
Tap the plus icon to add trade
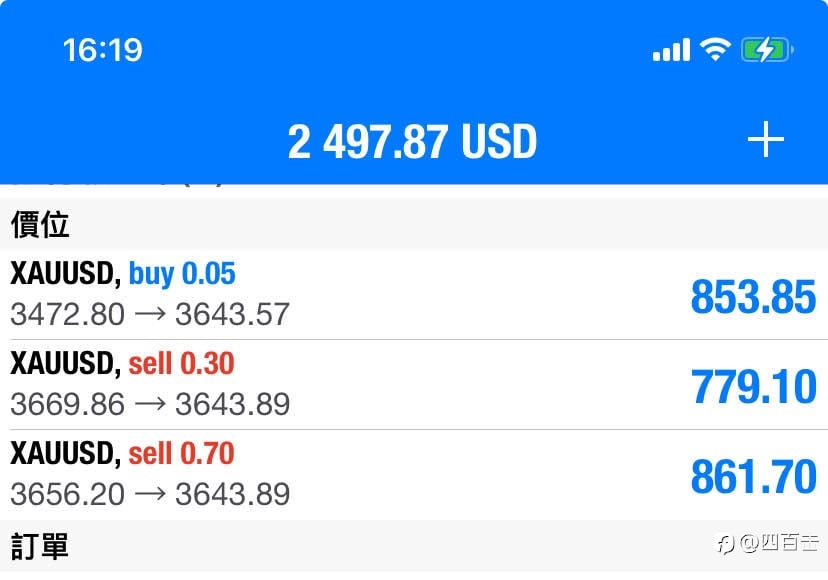pyautogui.click(x=766, y=139)
